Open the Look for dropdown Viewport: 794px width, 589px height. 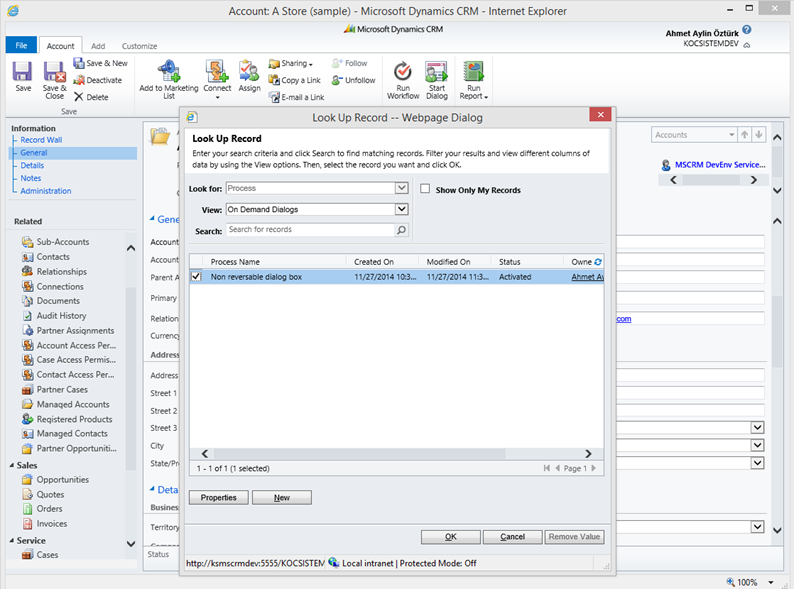402,188
